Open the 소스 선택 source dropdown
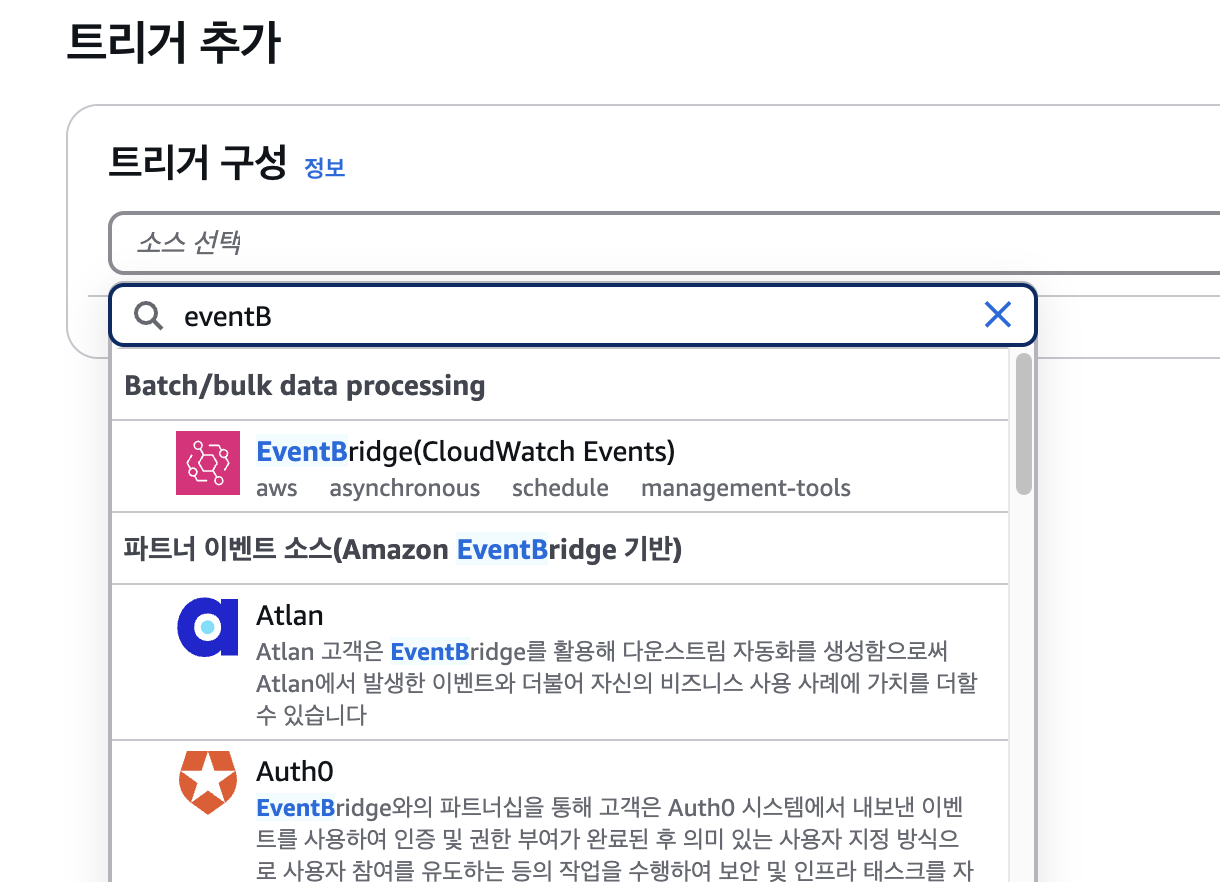 664,242
